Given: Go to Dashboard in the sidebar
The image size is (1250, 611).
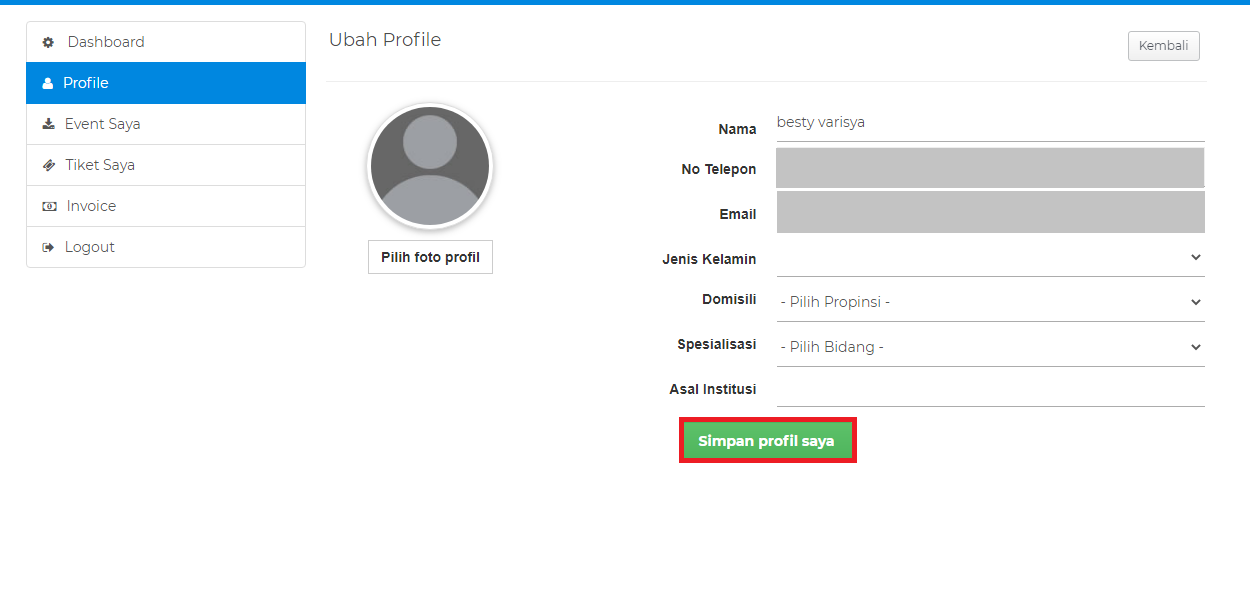Looking at the screenshot, I should (x=106, y=42).
